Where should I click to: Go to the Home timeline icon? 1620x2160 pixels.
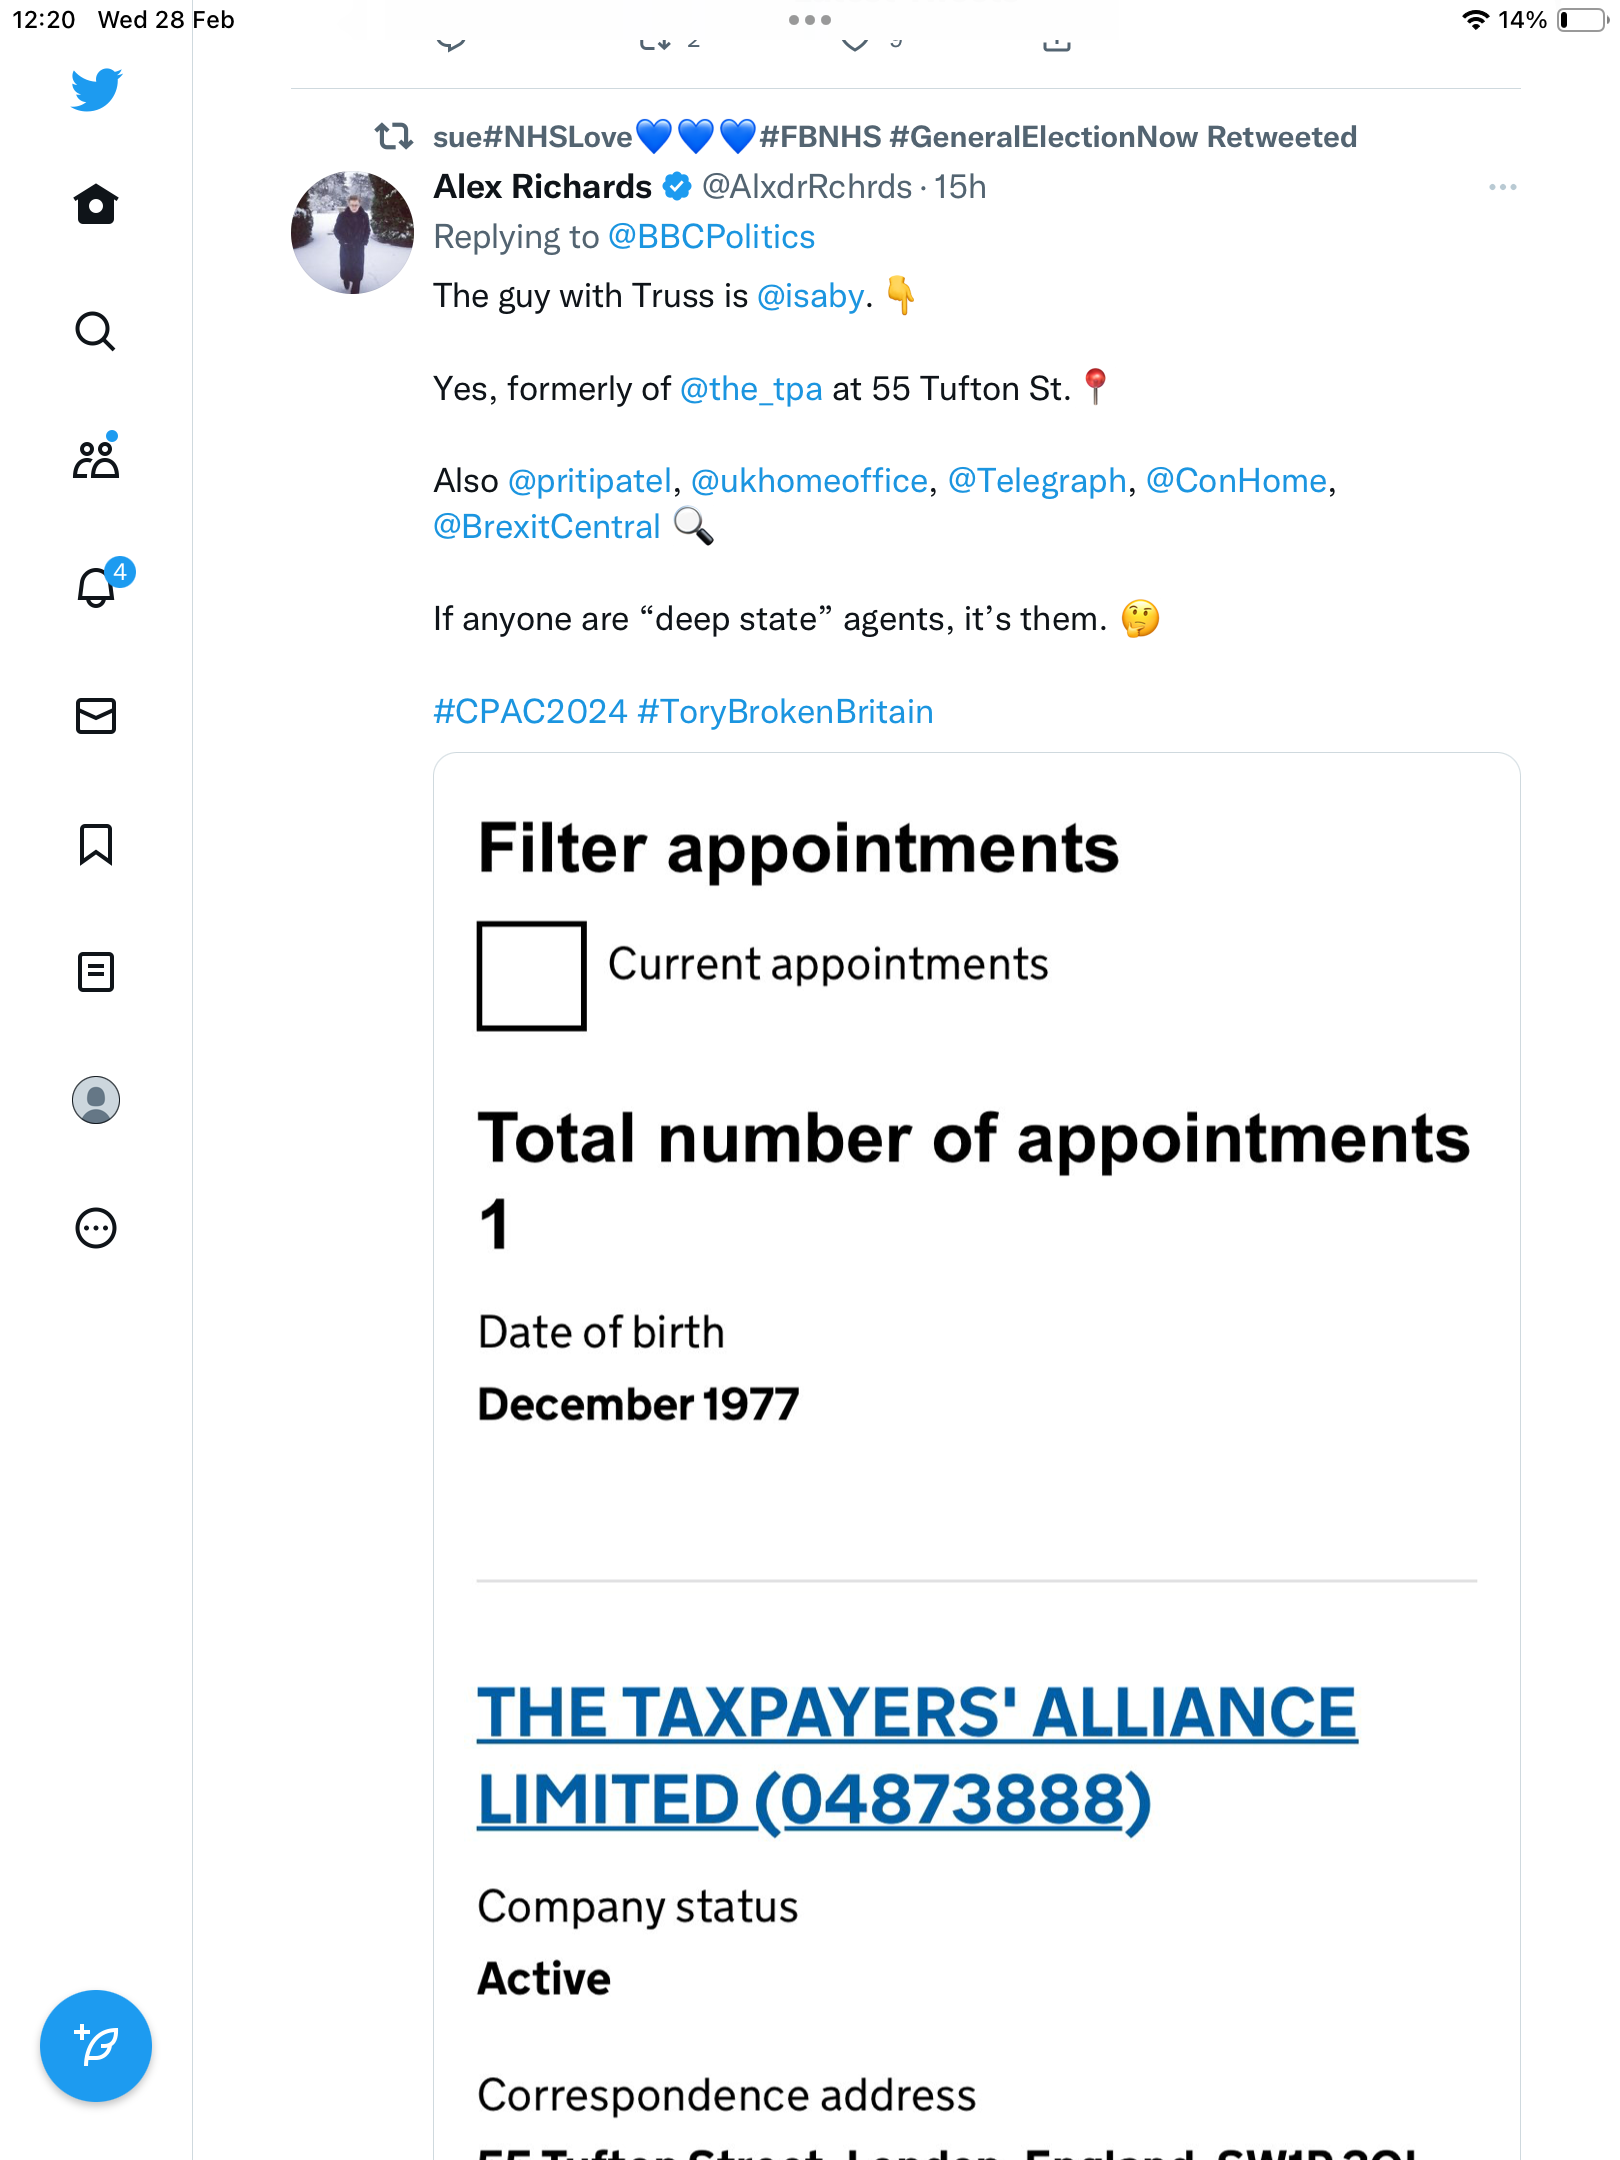(96, 204)
